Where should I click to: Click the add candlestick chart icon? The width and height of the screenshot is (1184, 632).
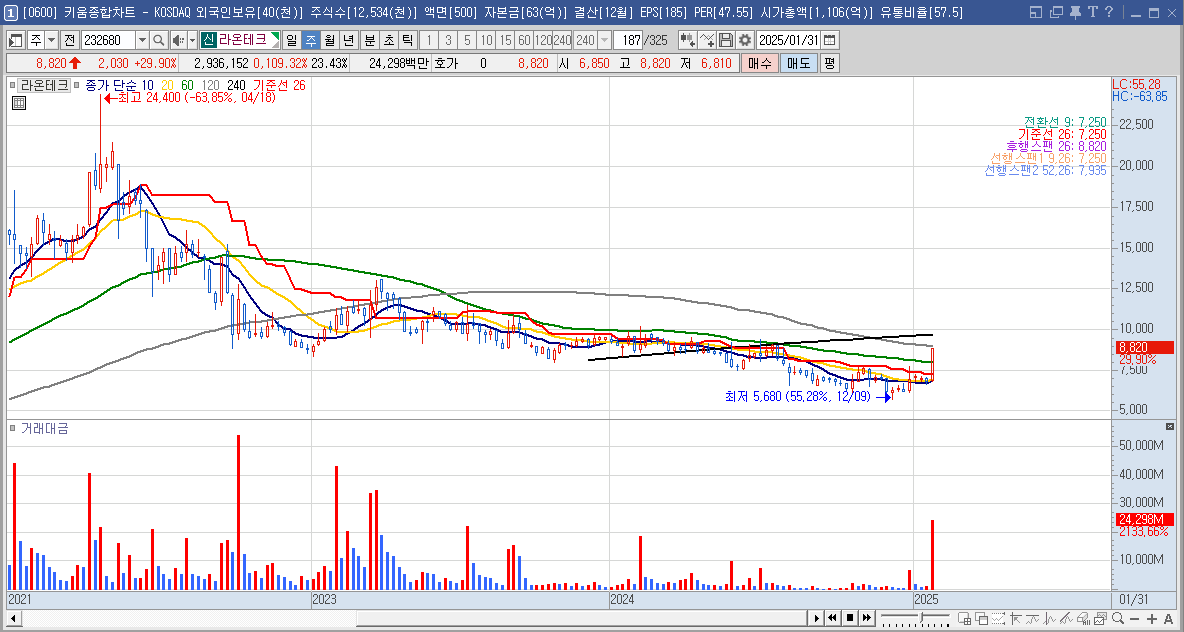tap(688, 40)
